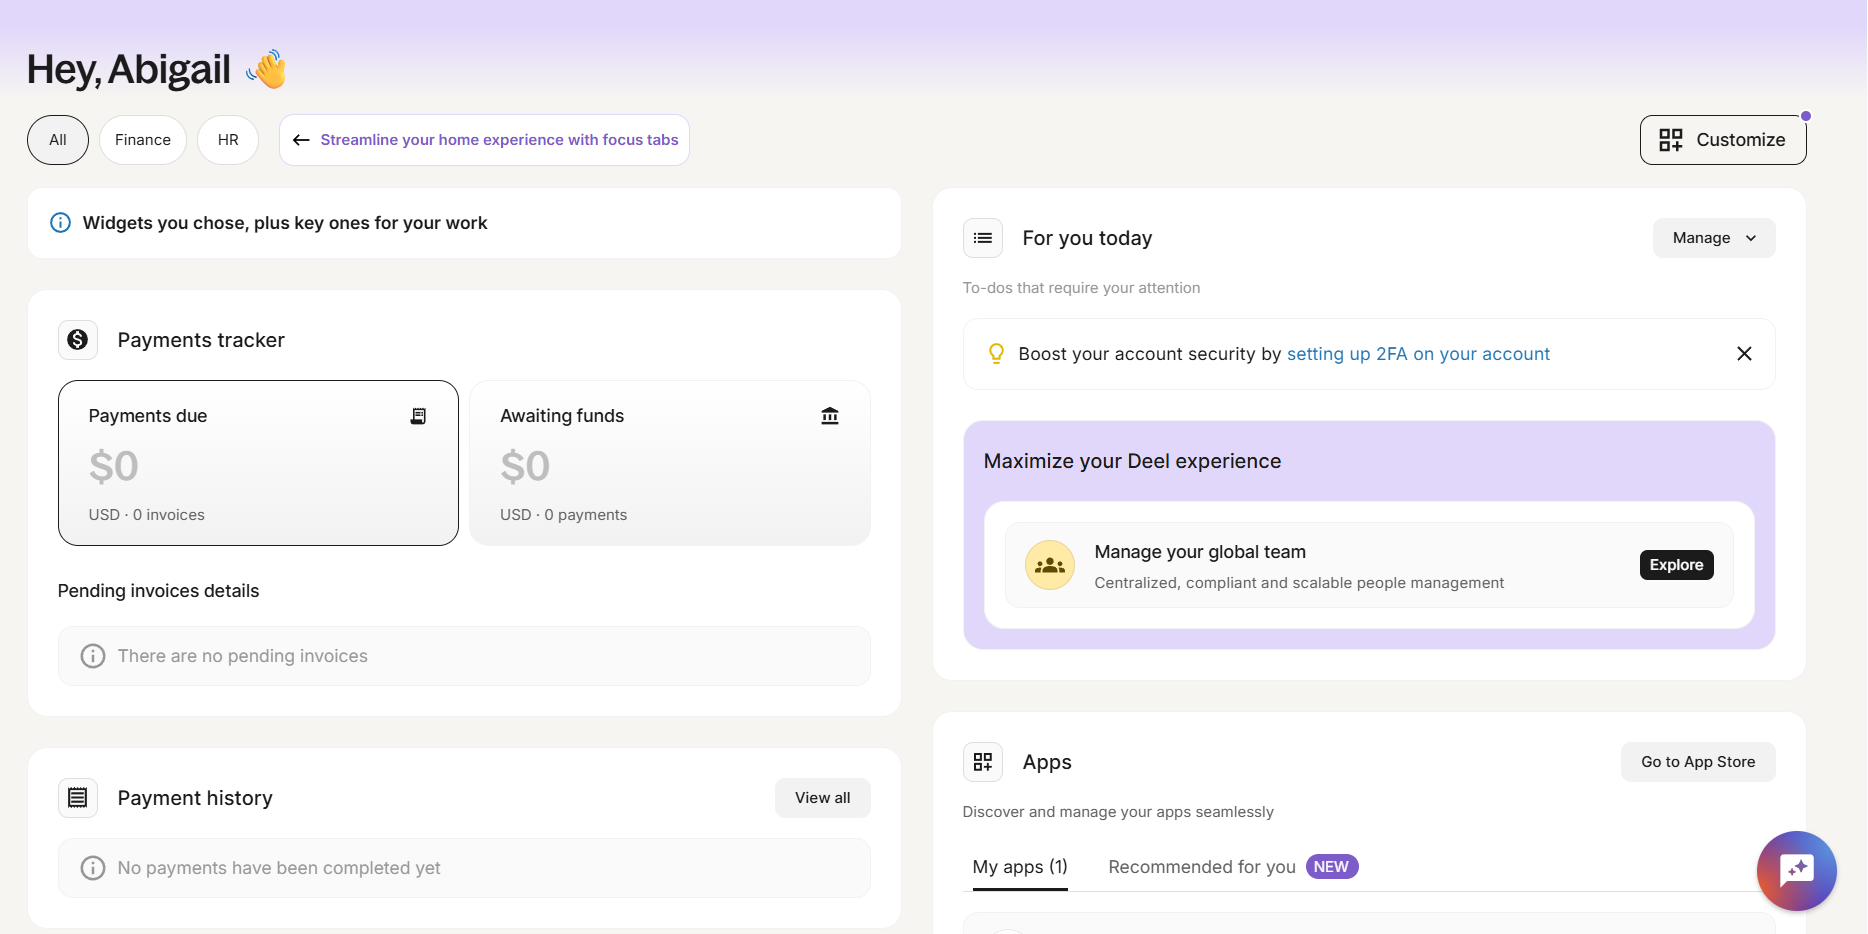Click the dollar icon for Payments tracker
Screen dimensions: 1868x934
[78, 340]
